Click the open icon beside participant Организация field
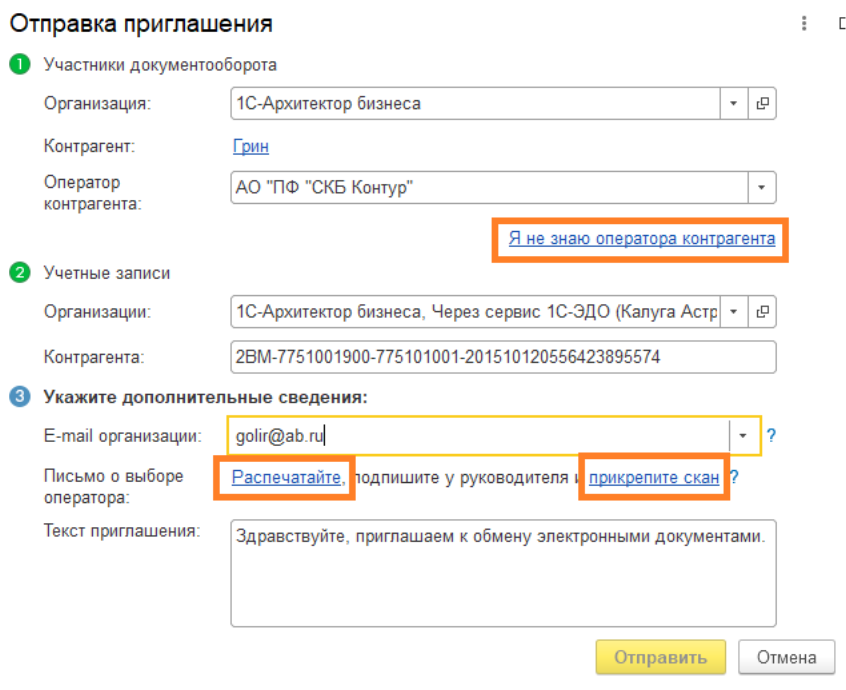Image resolution: width=846 pixels, height=690 pixels. tap(762, 103)
